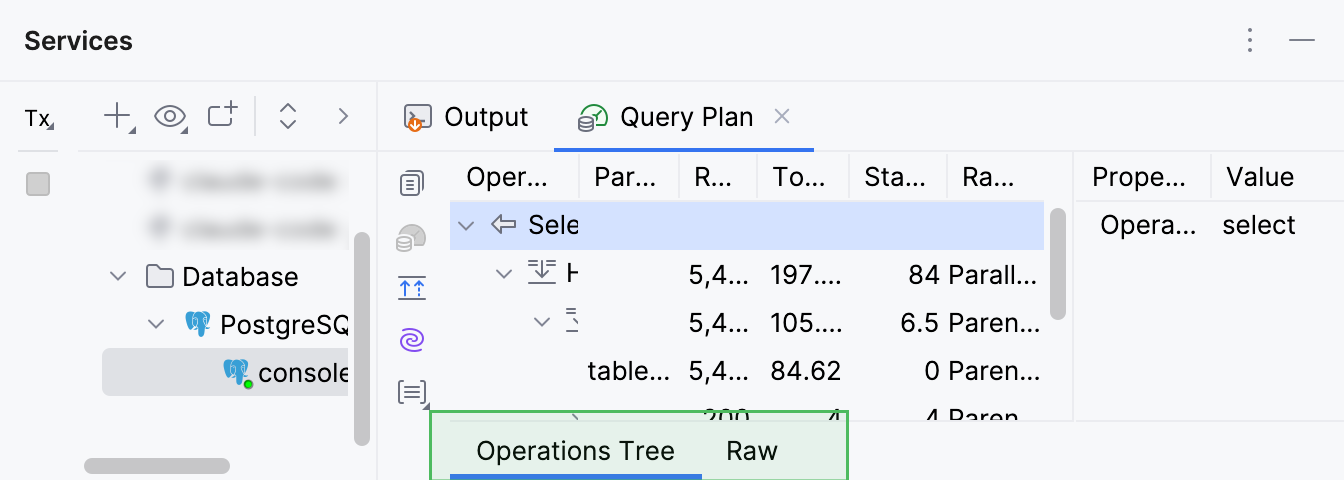The width and height of the screenshot is (1344, 480).
Task: Click the table... parameter cell
Action: point(629,371)
